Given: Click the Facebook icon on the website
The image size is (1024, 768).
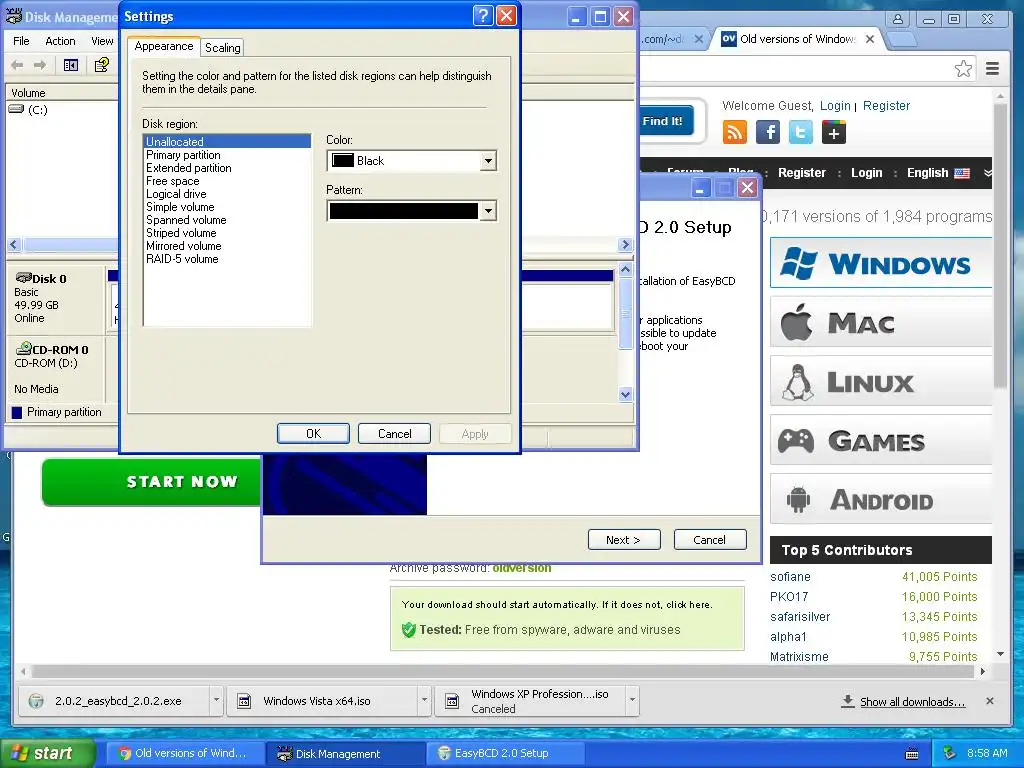Looking at the screenshot, I should pos(768,132).
